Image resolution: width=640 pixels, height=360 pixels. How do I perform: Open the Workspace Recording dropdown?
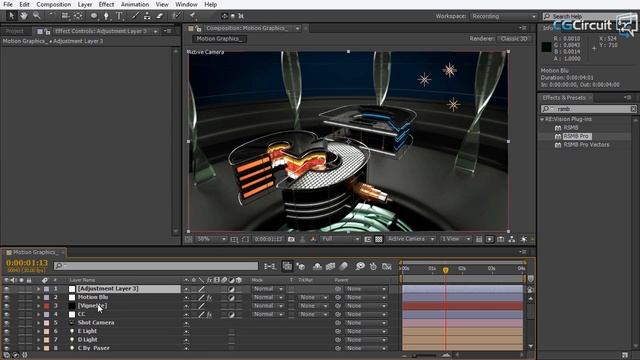pyautogui.click(x=504, y=16)
